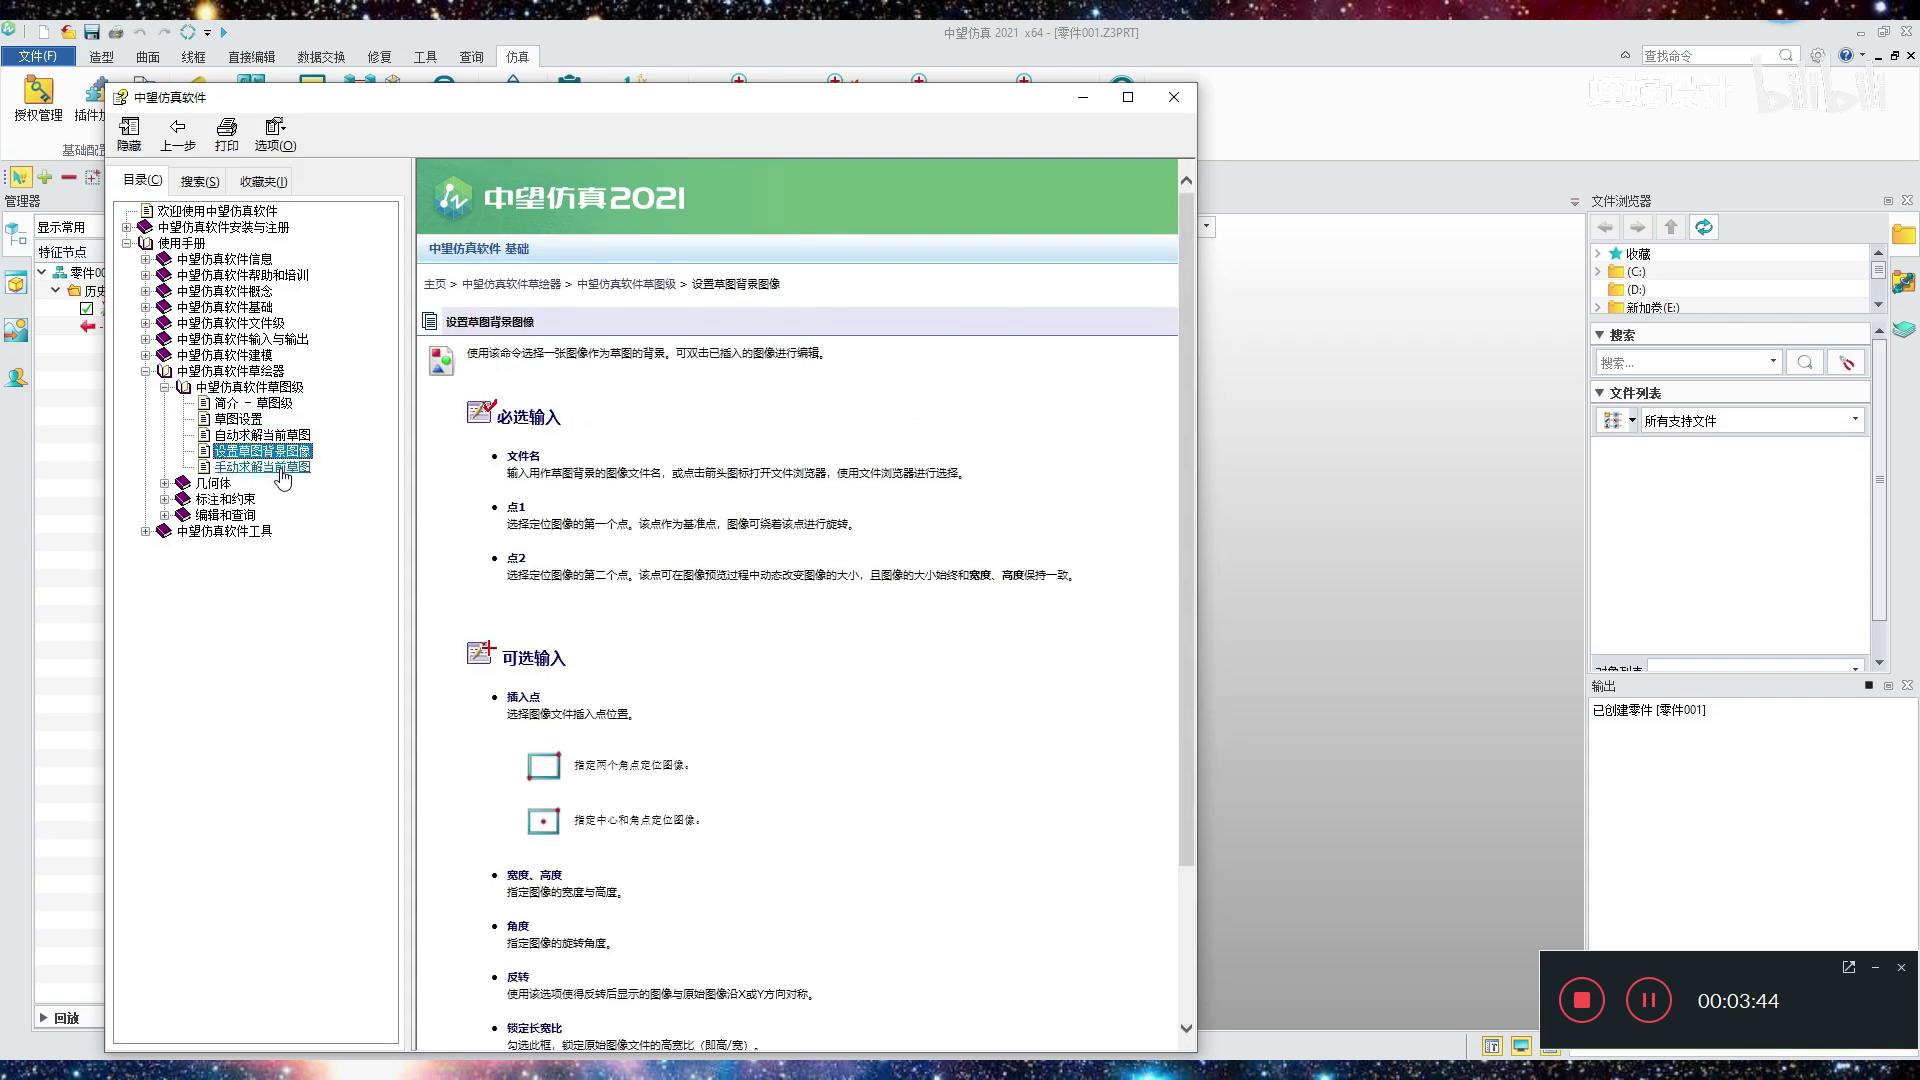Image resolution: width=1920 pixels, height=1080 pixels.
Task: Click the open file icon in quick access bar
Action: click(x=67, y=32)
